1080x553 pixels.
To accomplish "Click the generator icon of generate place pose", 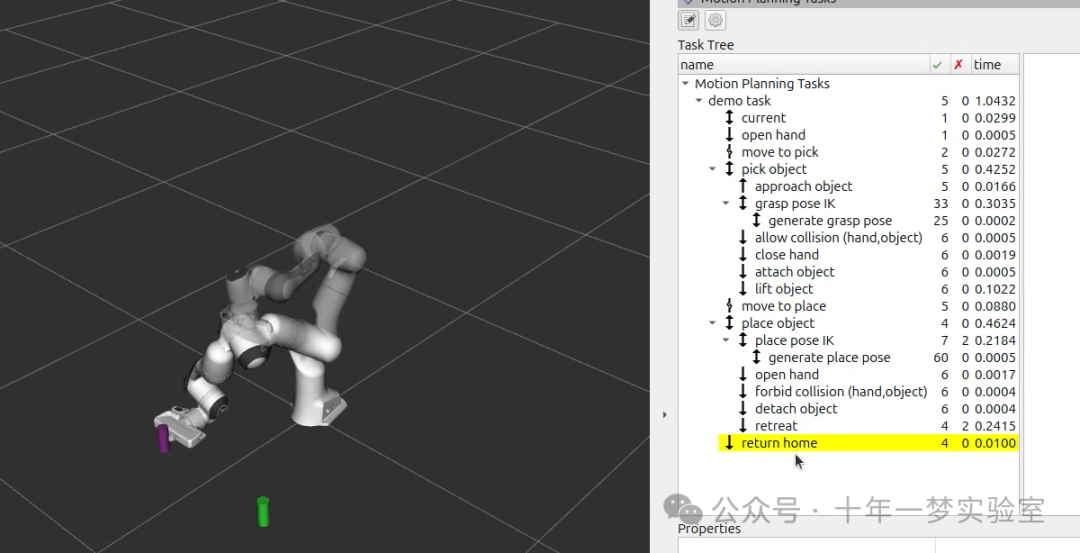I will tap(756, 357).
